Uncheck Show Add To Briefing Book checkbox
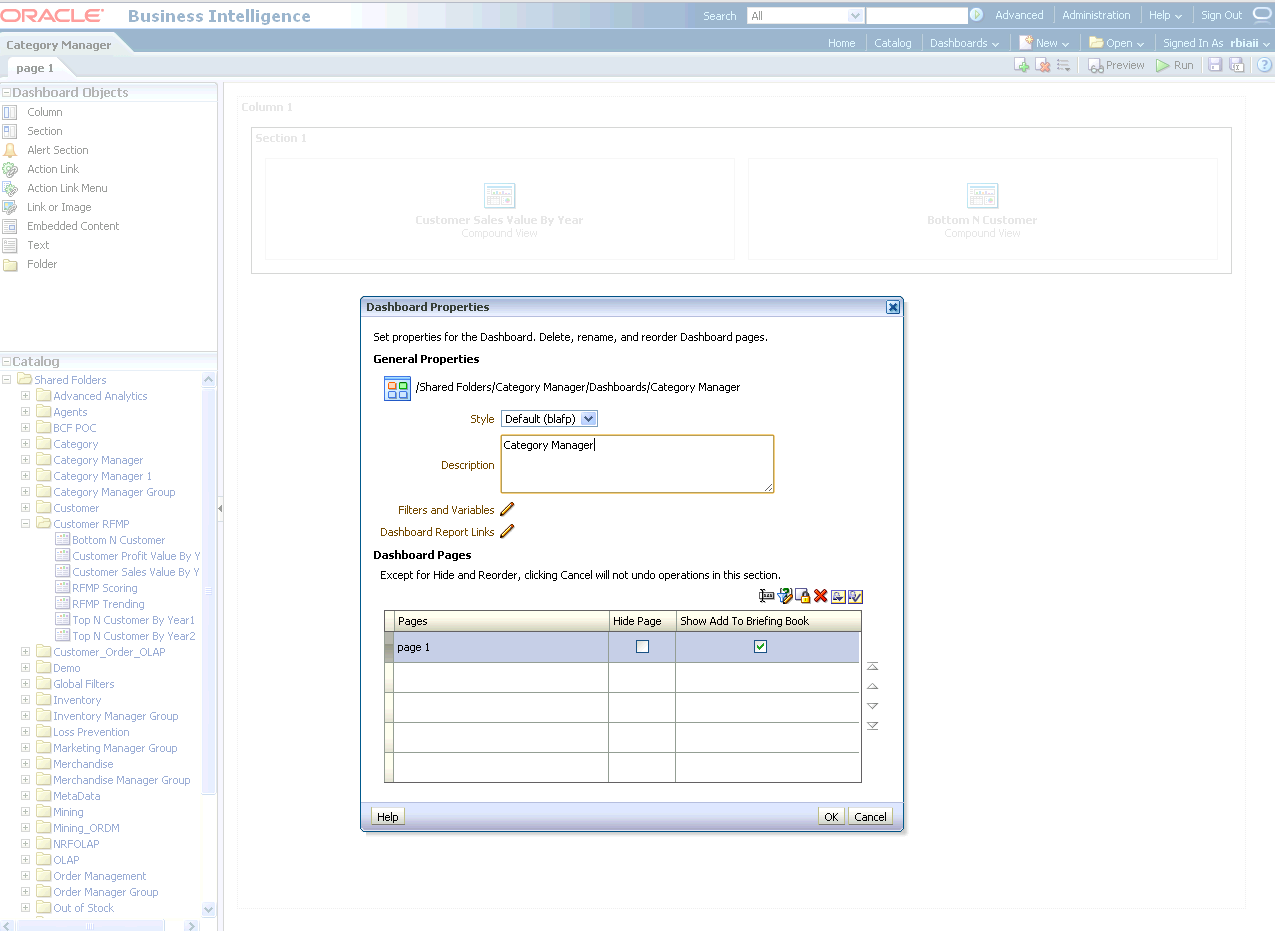Image resolution: width=1275 pixels, height=931 pixels. (760, 647)
